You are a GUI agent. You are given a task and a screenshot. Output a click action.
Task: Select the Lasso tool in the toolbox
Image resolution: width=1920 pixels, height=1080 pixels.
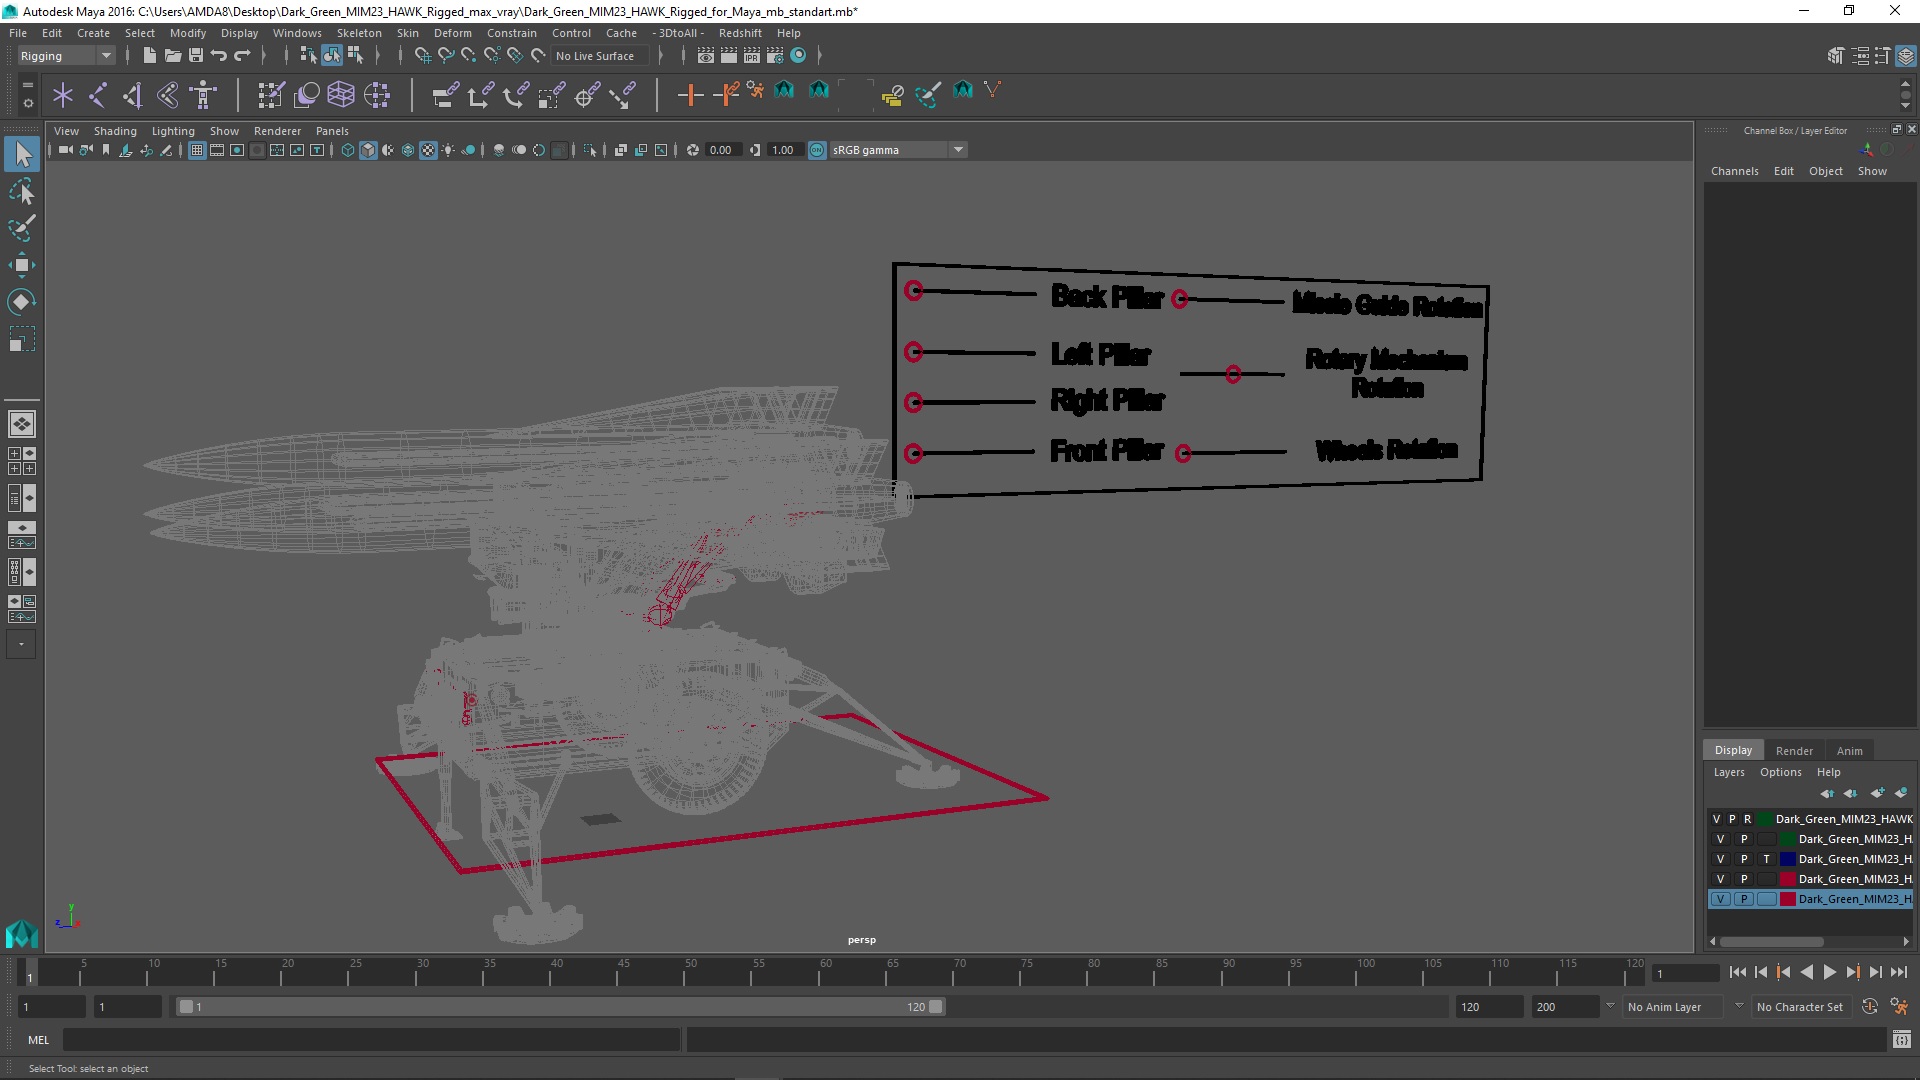21,191
